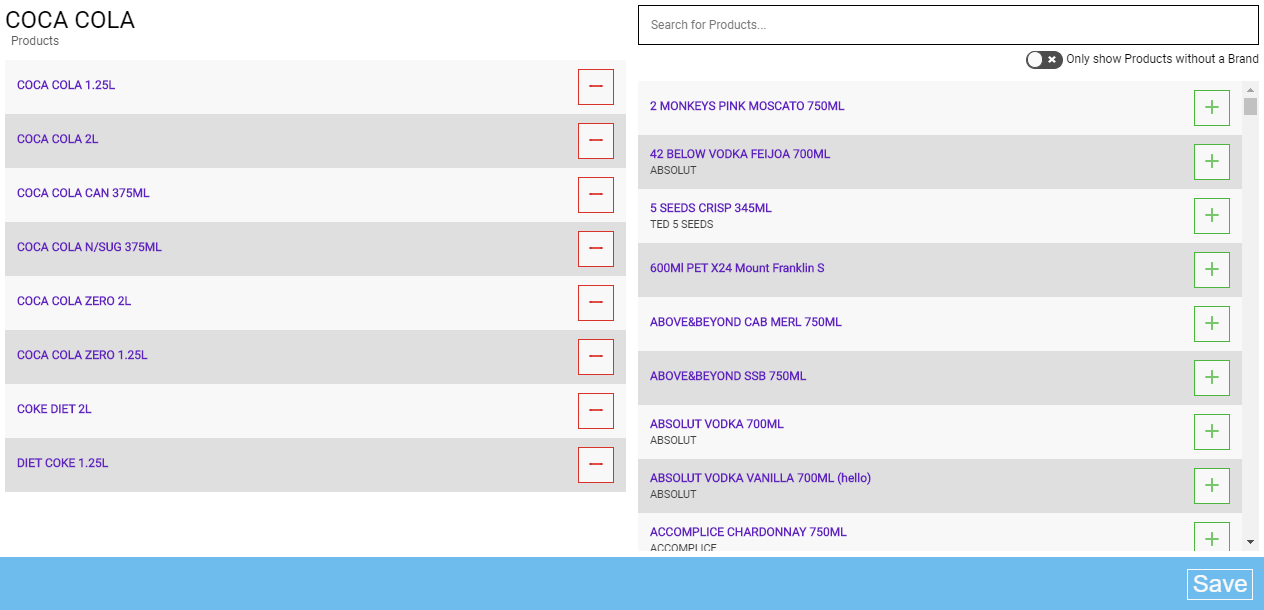Remove COCA COLA 2L with minus icon

coord(596,141)
